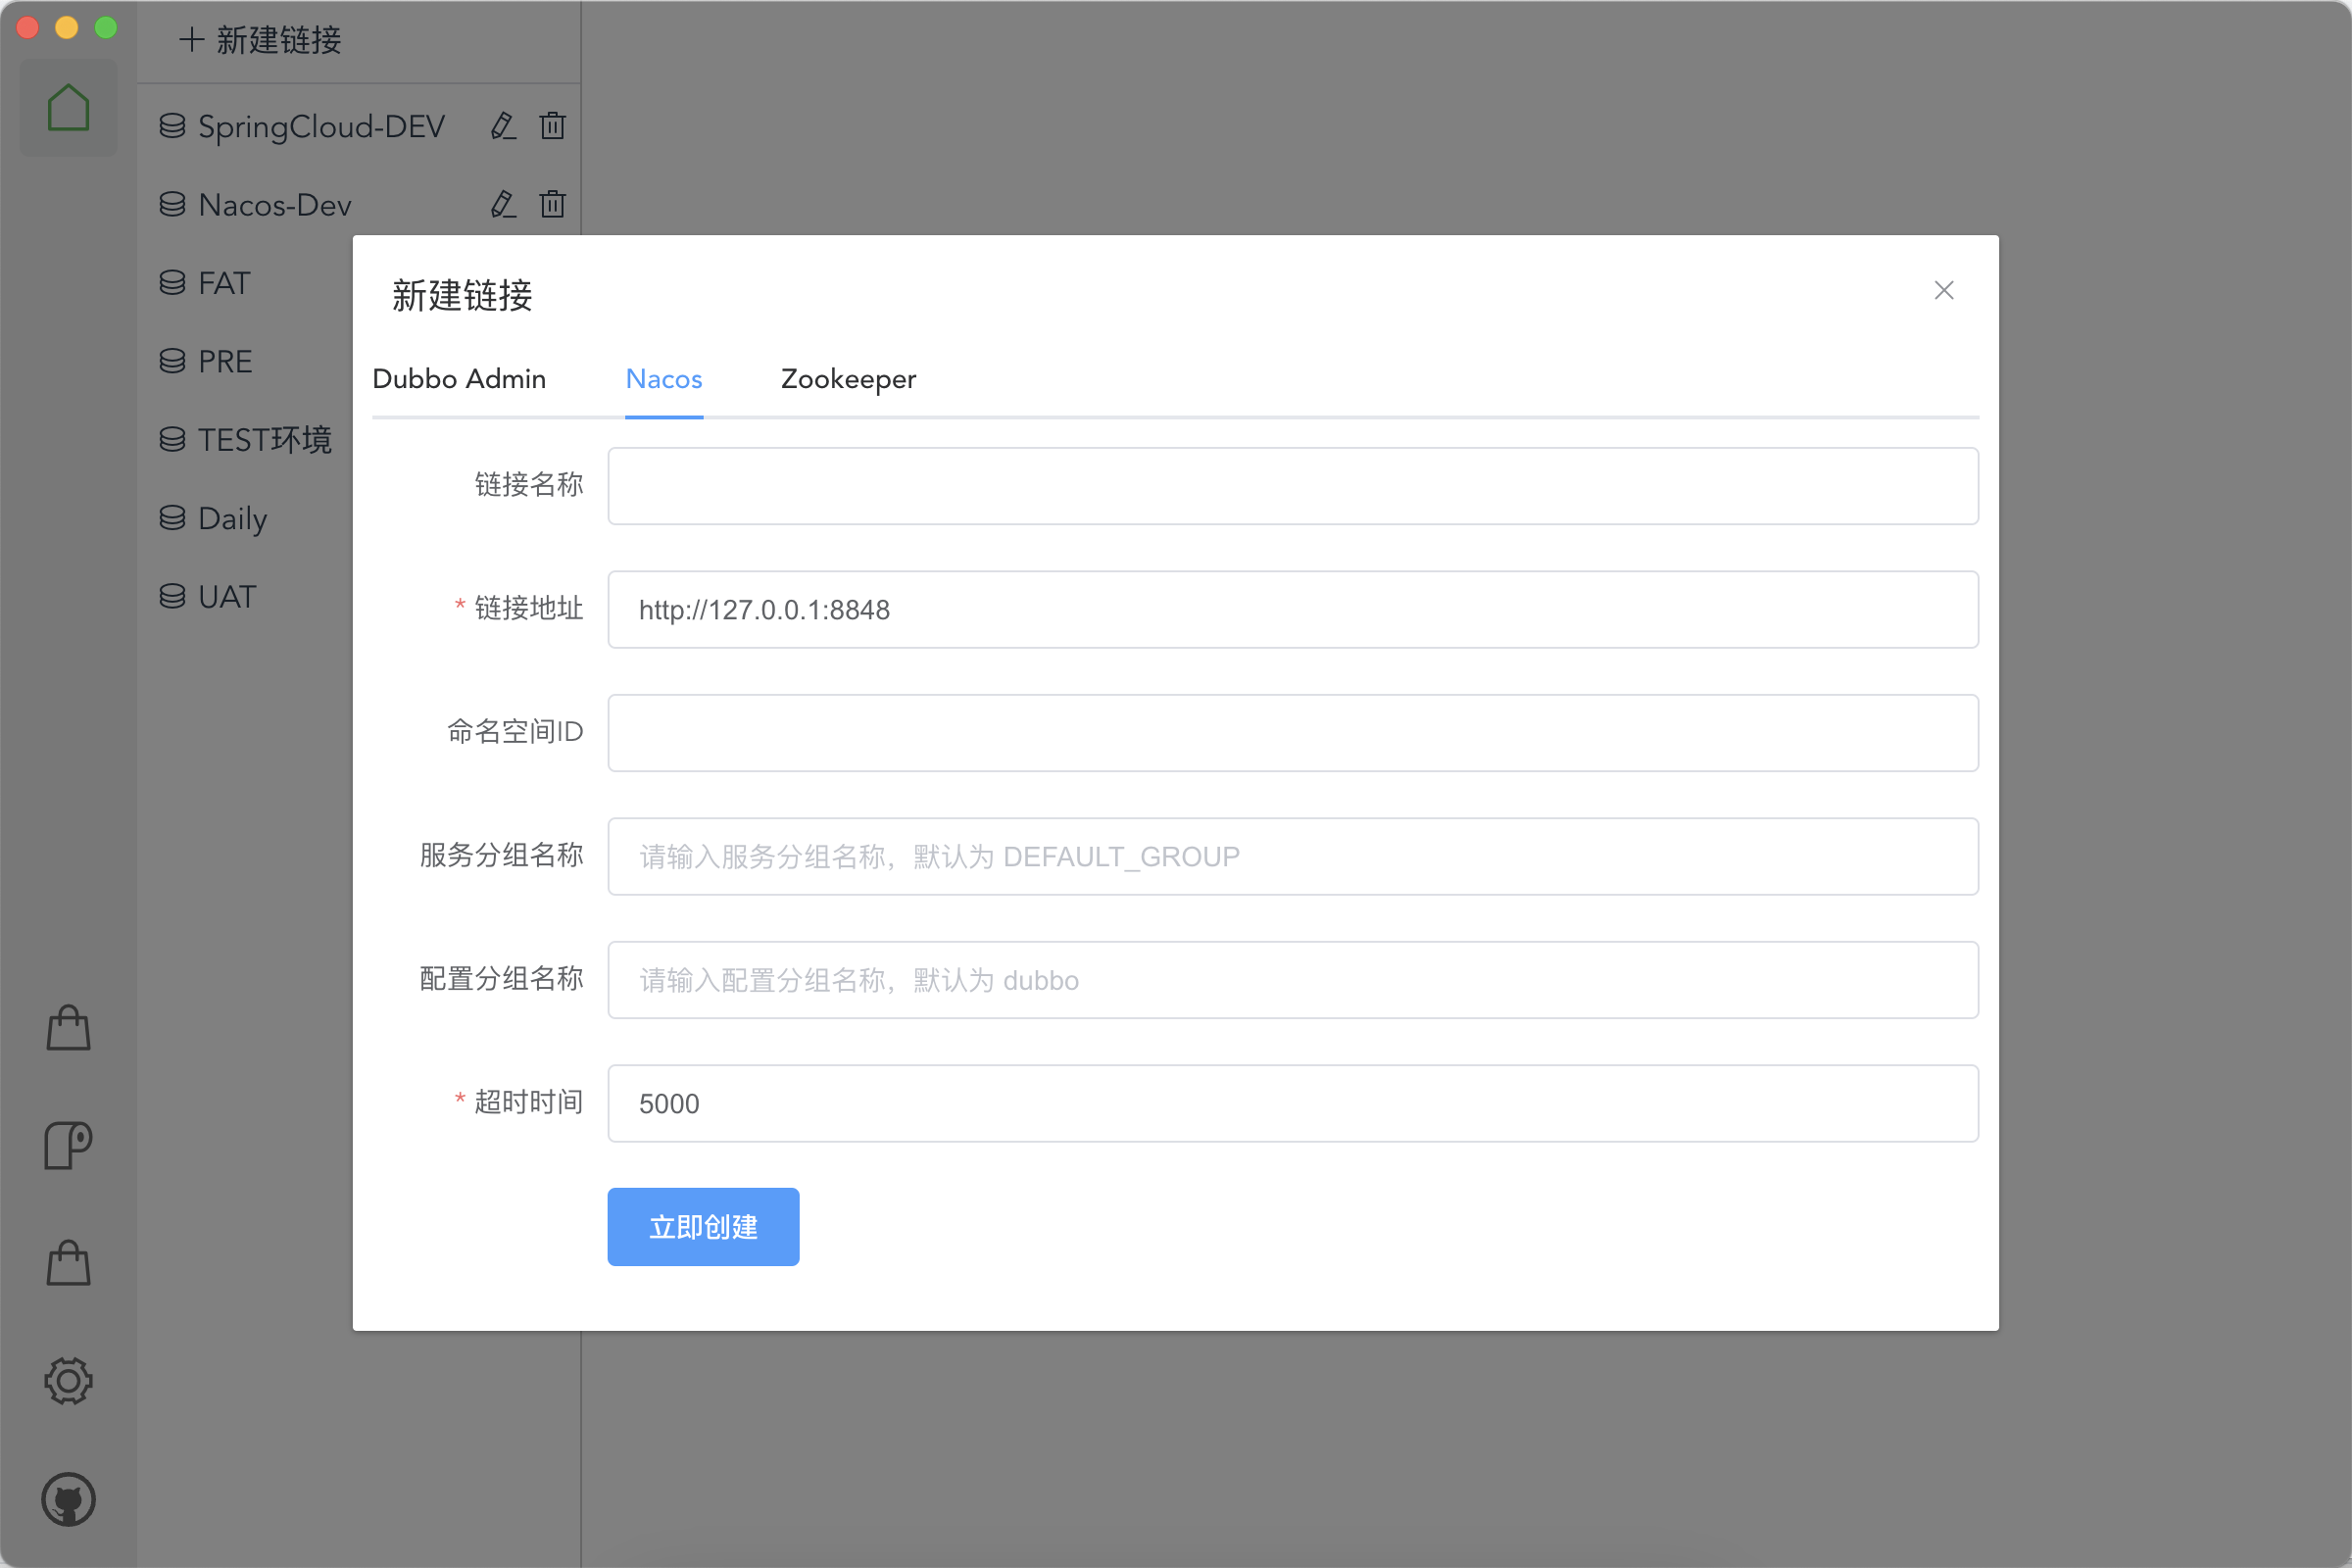Edit the SpringCloud-DEV connection

point(503,126)
